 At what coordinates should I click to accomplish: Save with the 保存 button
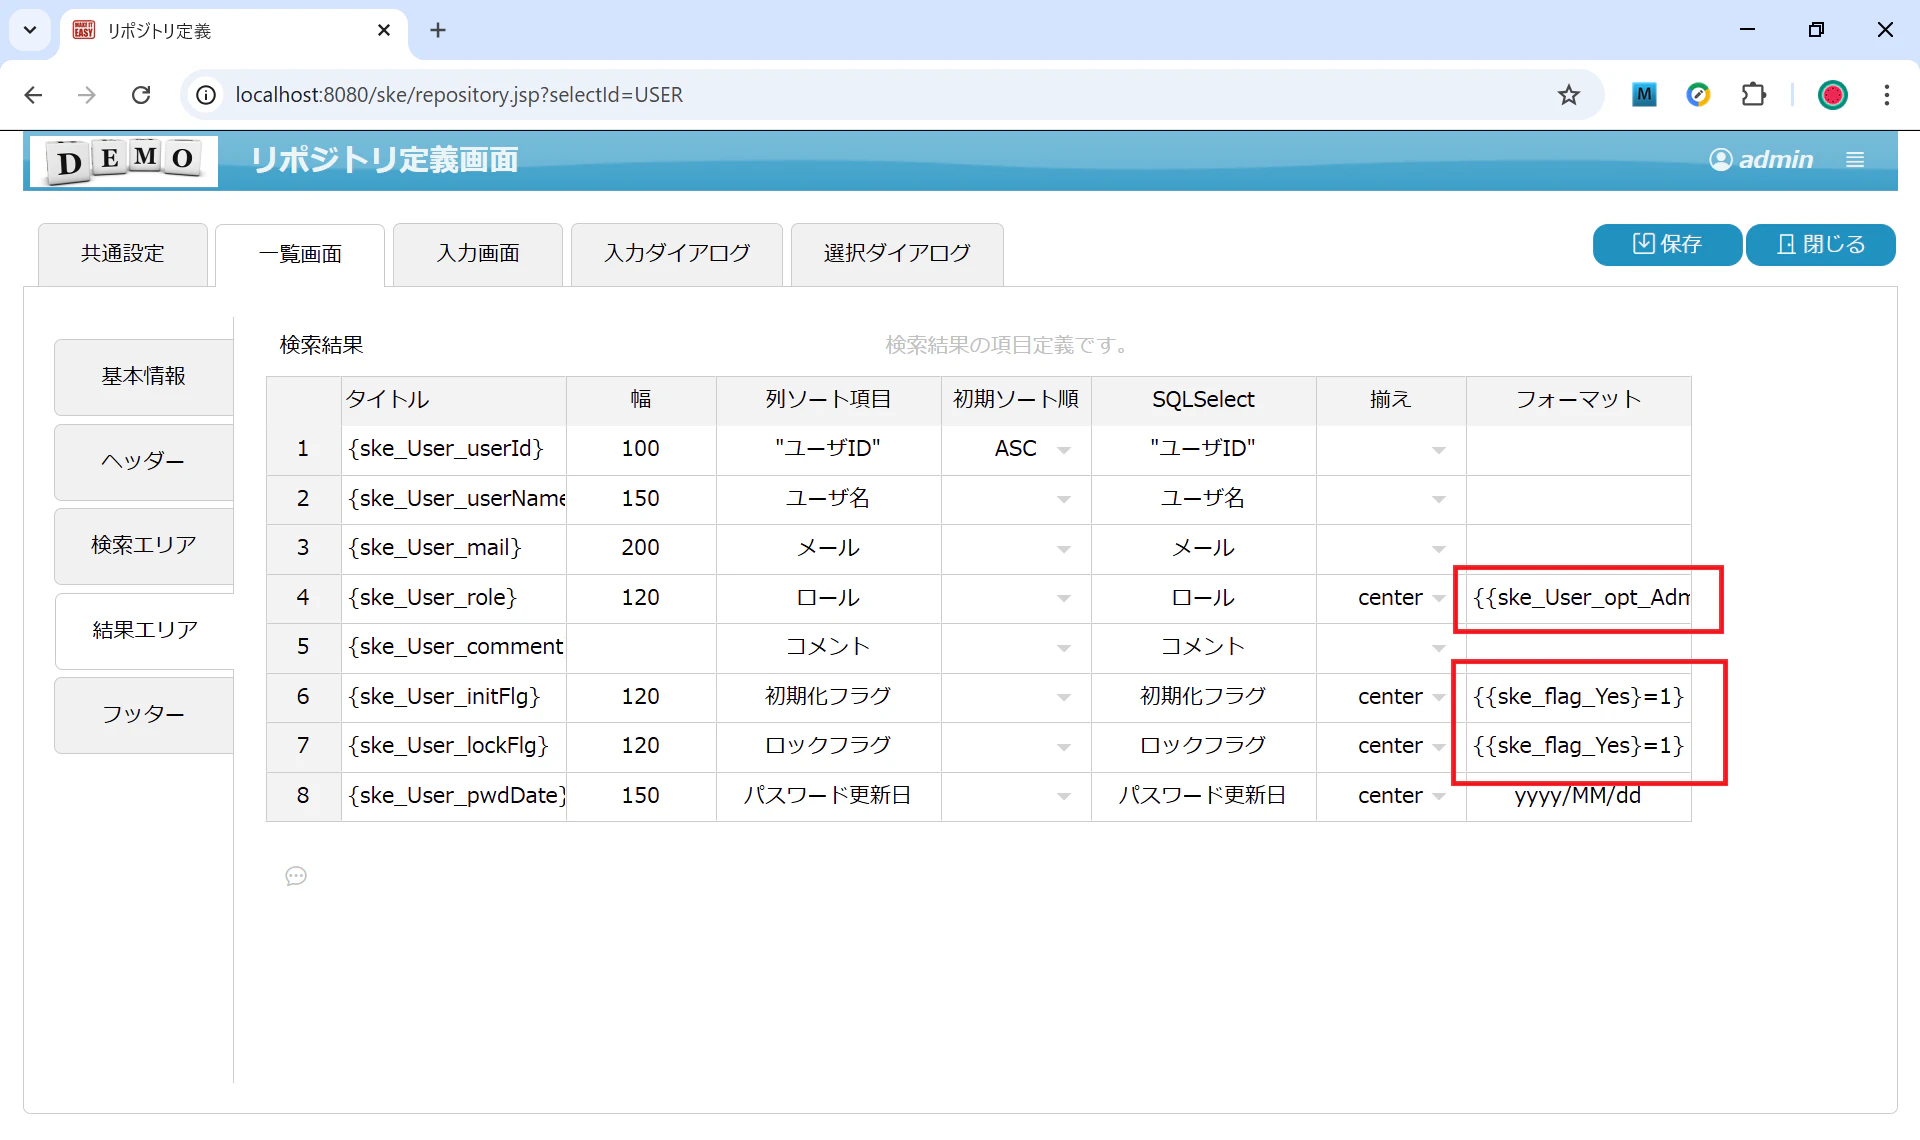point(1667,245)
